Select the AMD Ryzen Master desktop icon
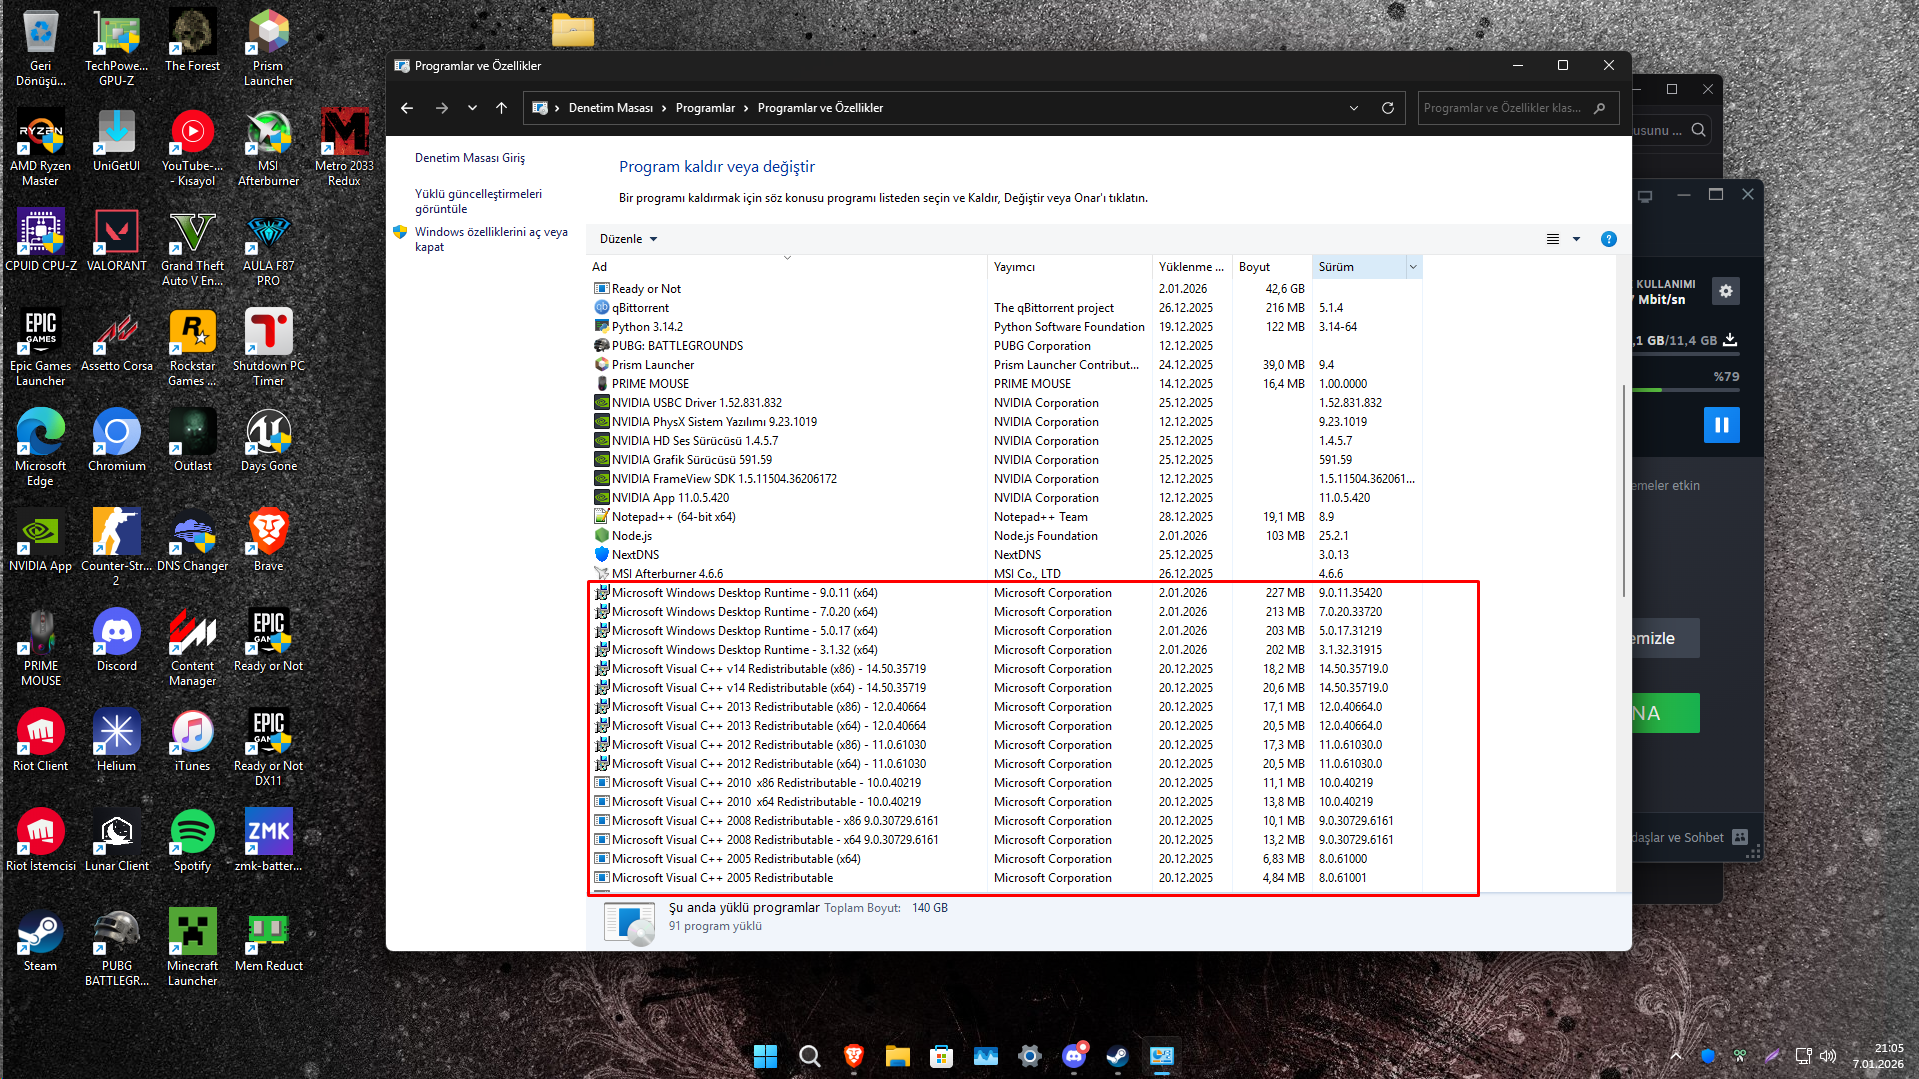1919x1079 pixels. click(x=41, y=147)
